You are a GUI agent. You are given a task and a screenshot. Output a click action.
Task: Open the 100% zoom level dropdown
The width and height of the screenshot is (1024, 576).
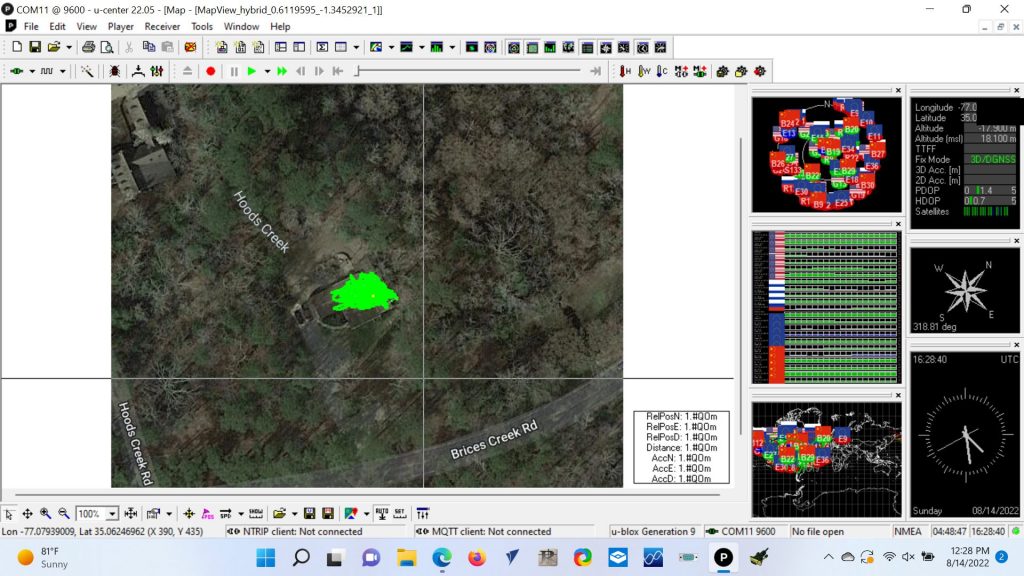tap(112, 514)
